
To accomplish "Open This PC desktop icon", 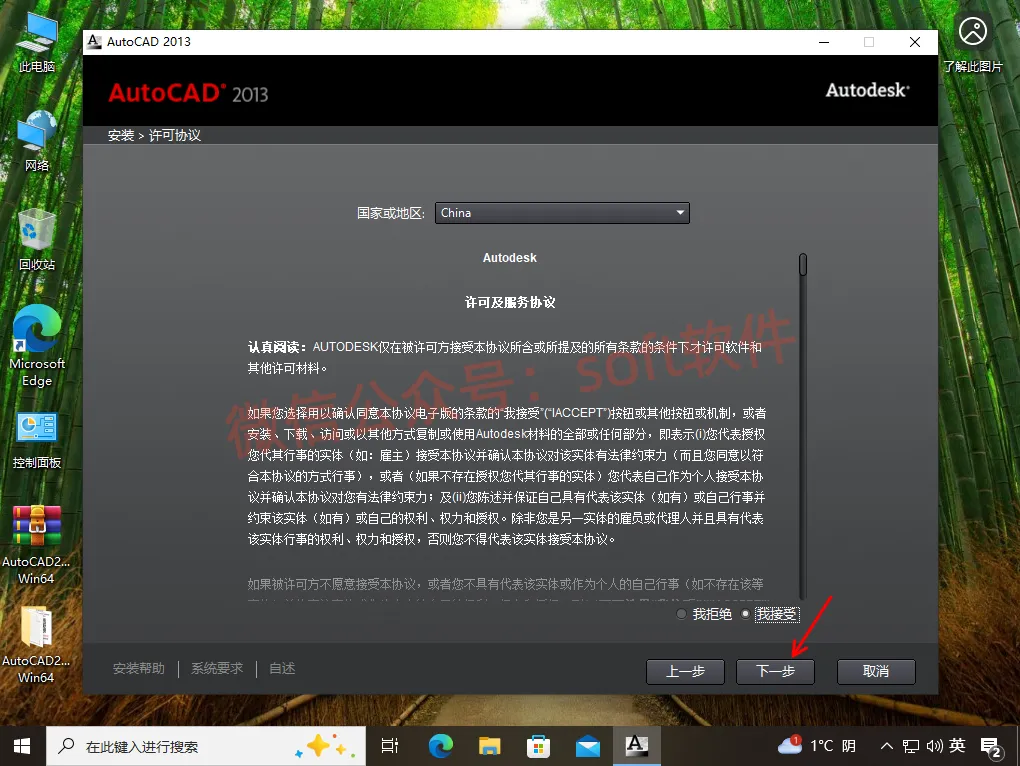I will [36, 44].
